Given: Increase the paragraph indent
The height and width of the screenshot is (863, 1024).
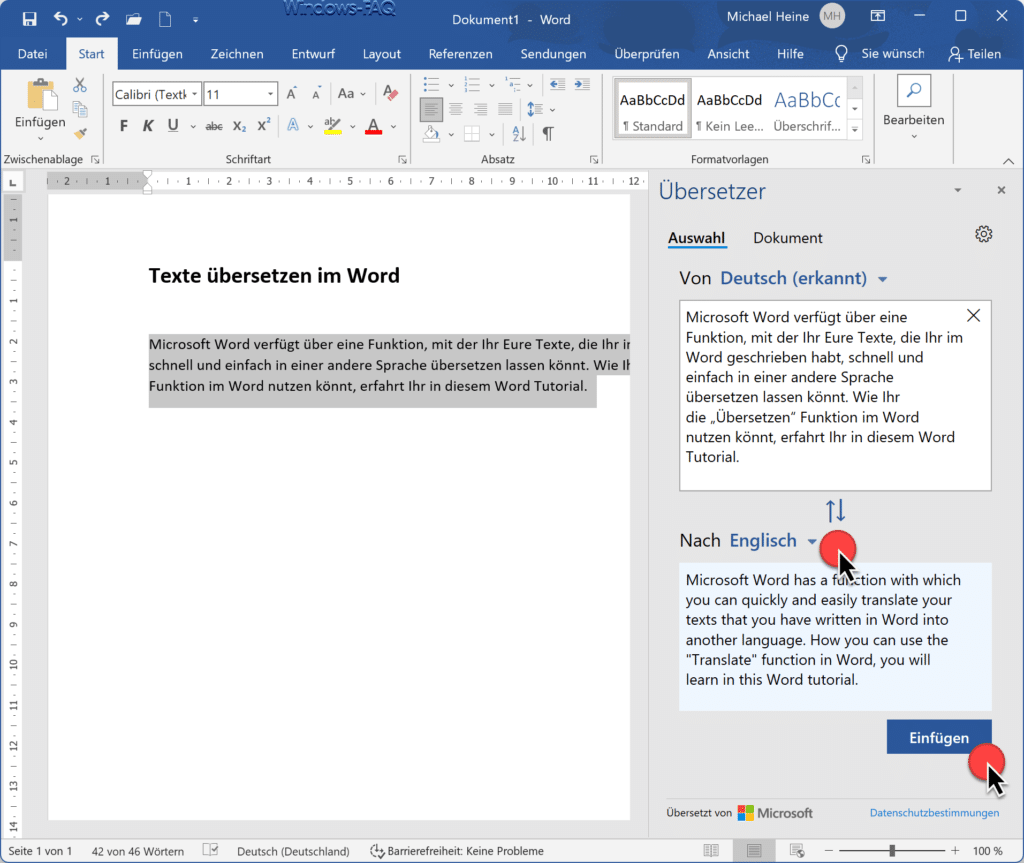Looking at the screenshot, I should coord(582,84).
